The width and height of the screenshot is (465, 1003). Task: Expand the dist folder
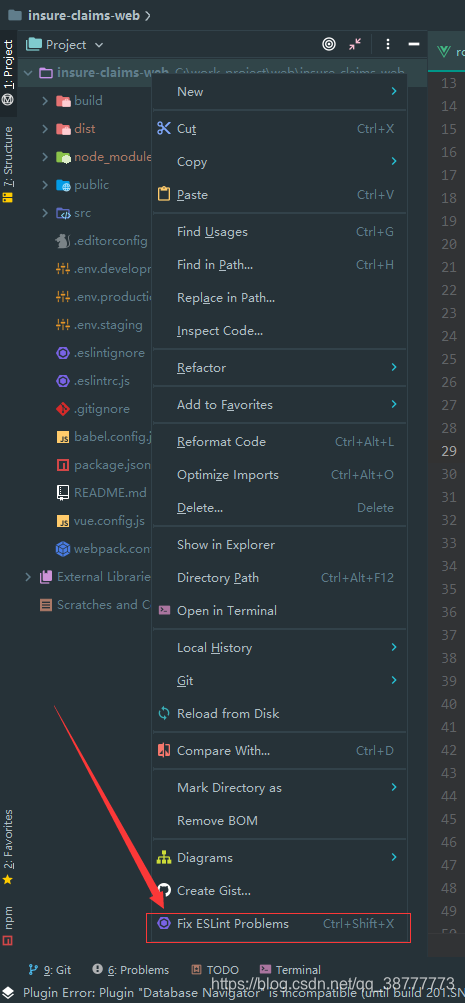pos(45,129)
